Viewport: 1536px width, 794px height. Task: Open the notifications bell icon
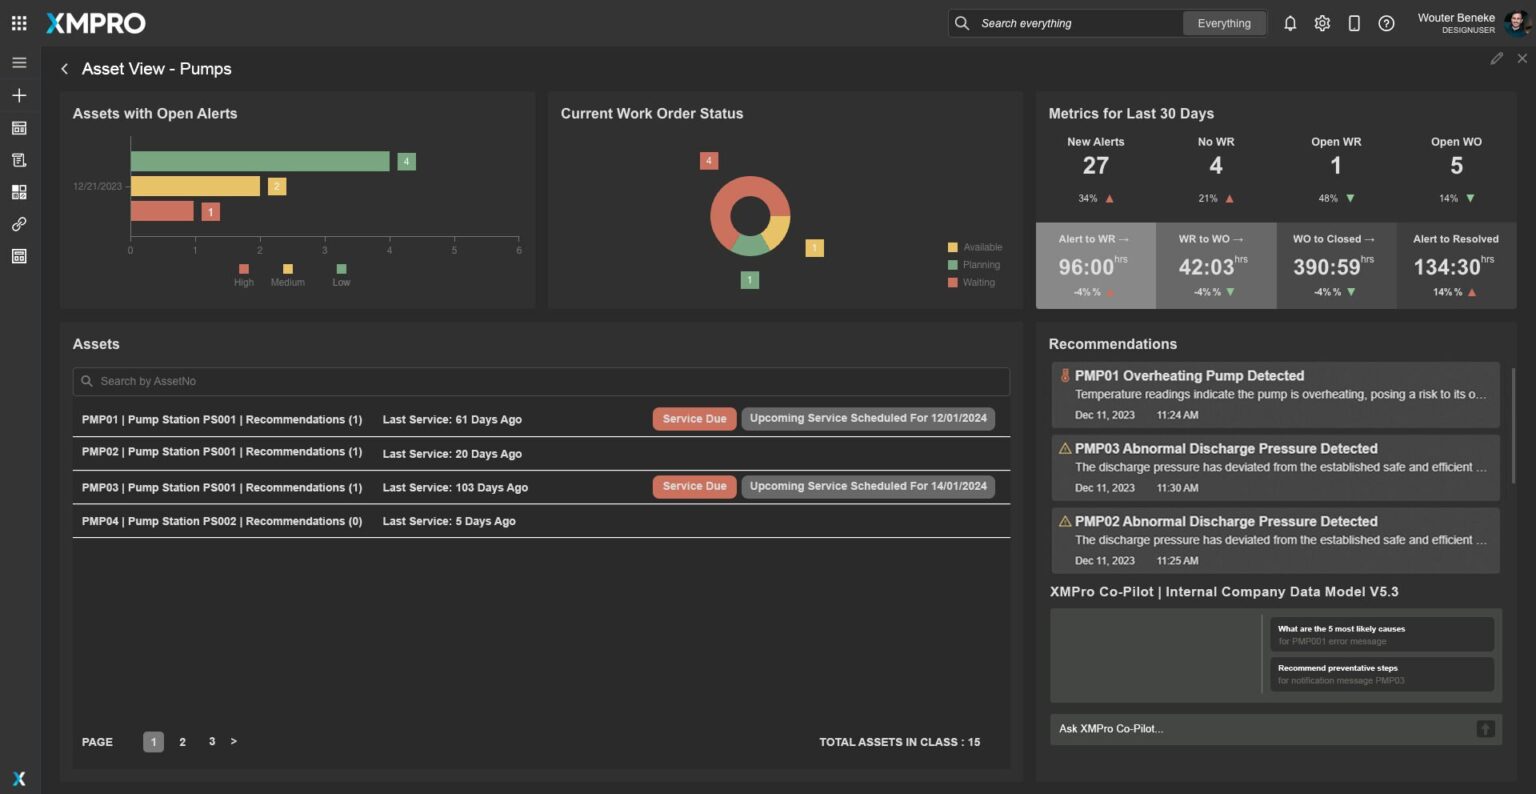1290,23
